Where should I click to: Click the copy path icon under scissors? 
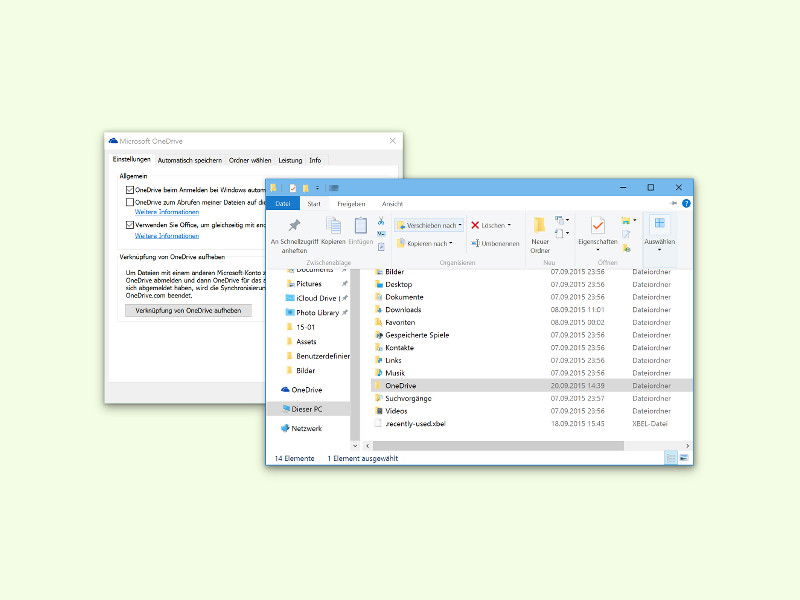pyautogui.click(x=381, y=234)
